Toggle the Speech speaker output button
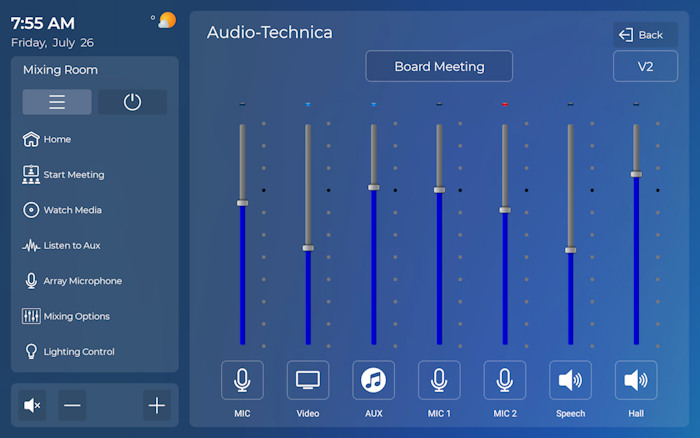Viewport: 700px width, 438px height. [571, 380]
